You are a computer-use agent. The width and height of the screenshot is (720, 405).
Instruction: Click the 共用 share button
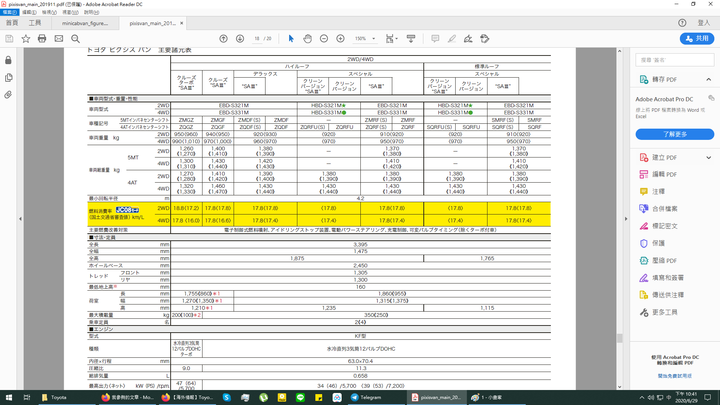point(697,39)
